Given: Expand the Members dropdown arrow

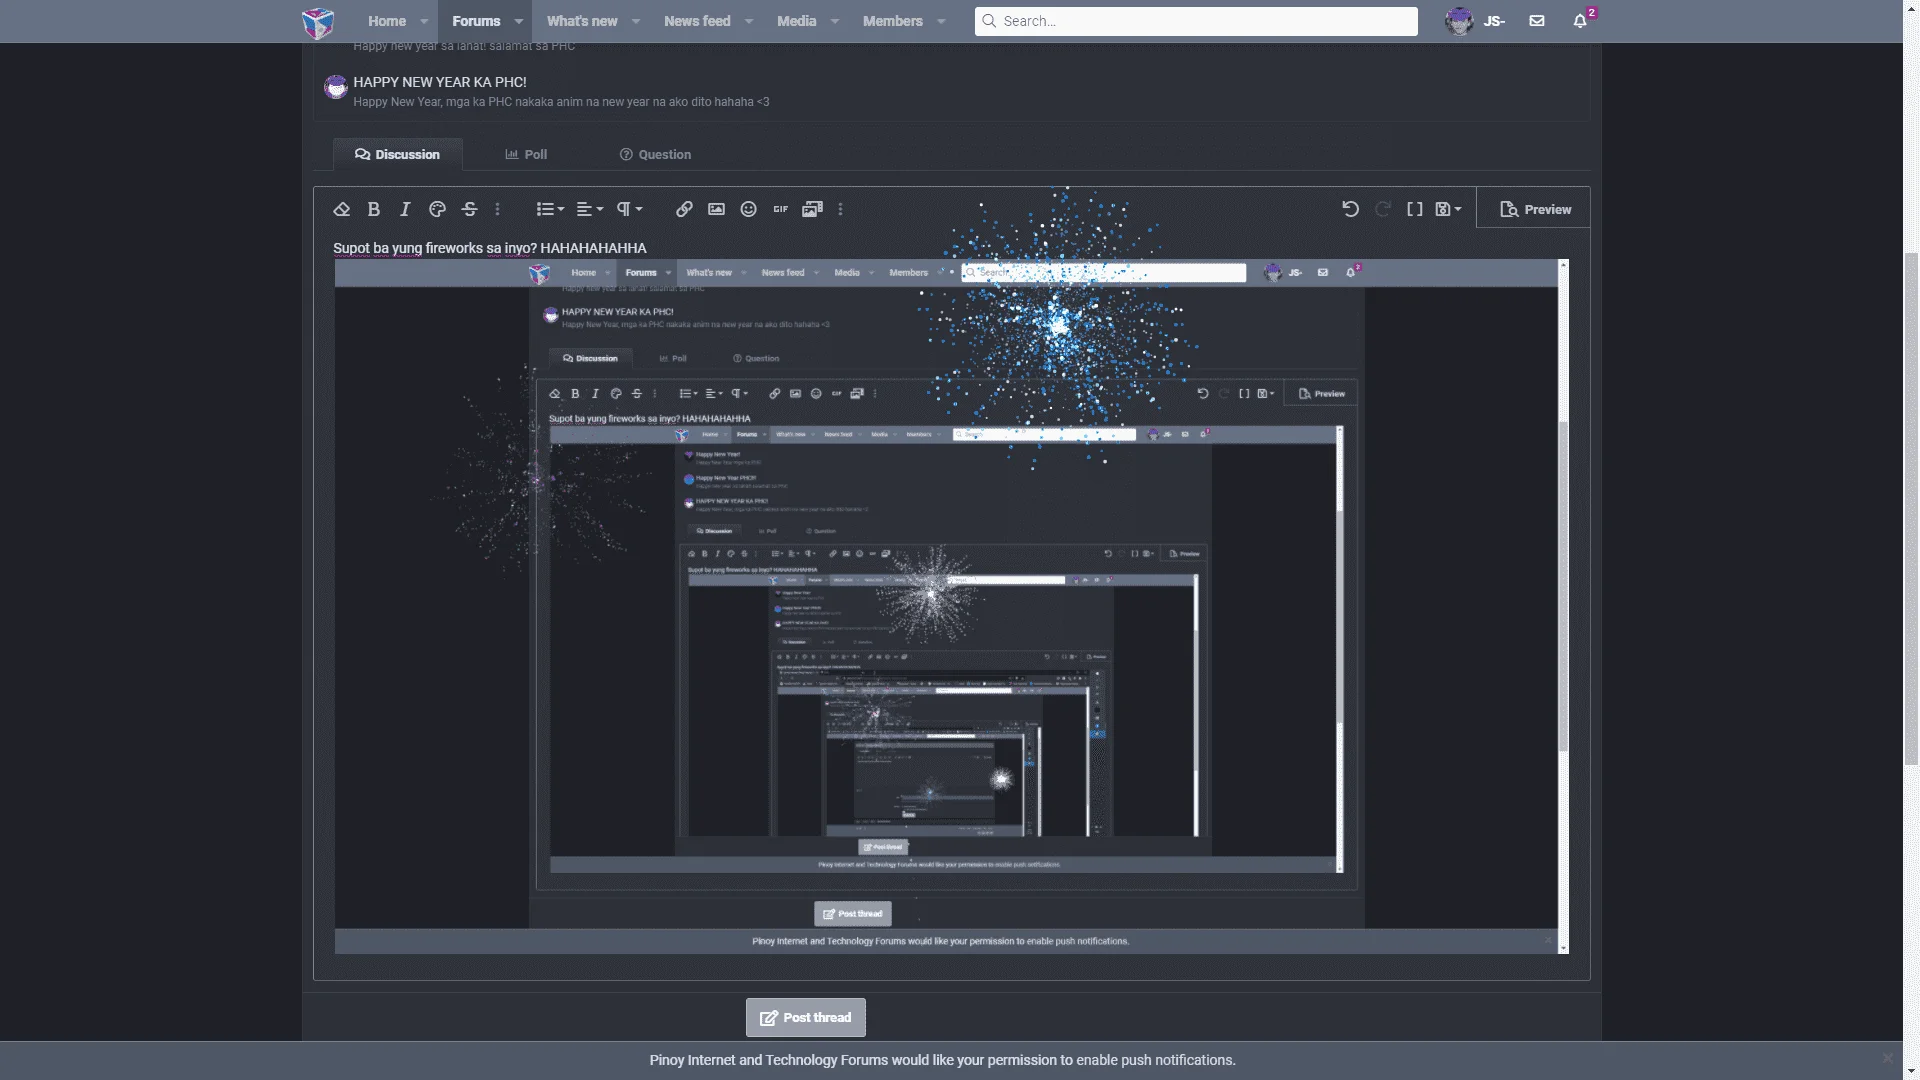Looking at the screenshot, I should tap(941, 21).
